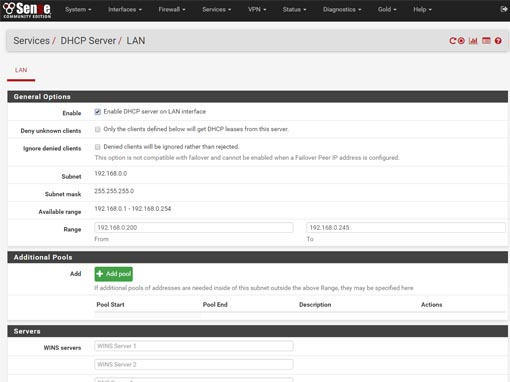Screen dimensions: 510x382
Task: Click the Range To field showing 192.168.0.245
Action: 406,228
